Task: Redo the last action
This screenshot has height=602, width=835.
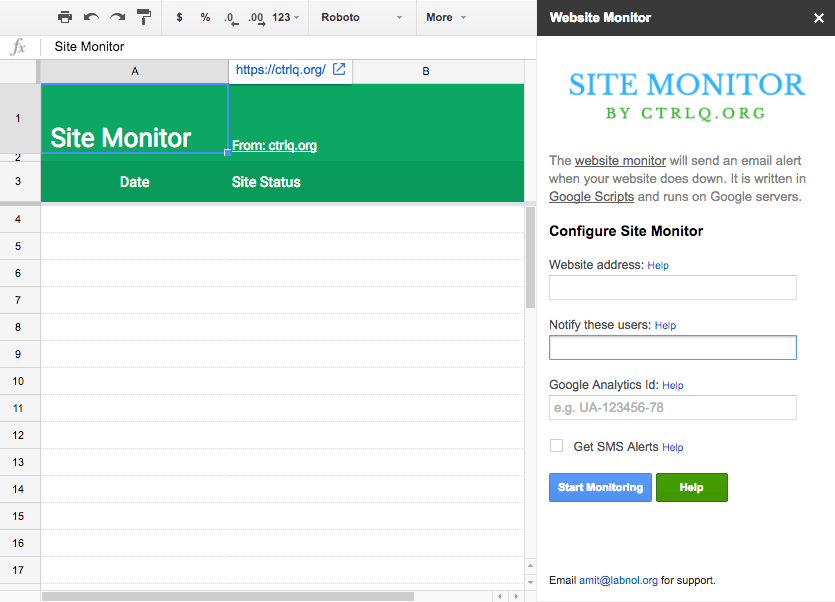Action: (117, 17)
